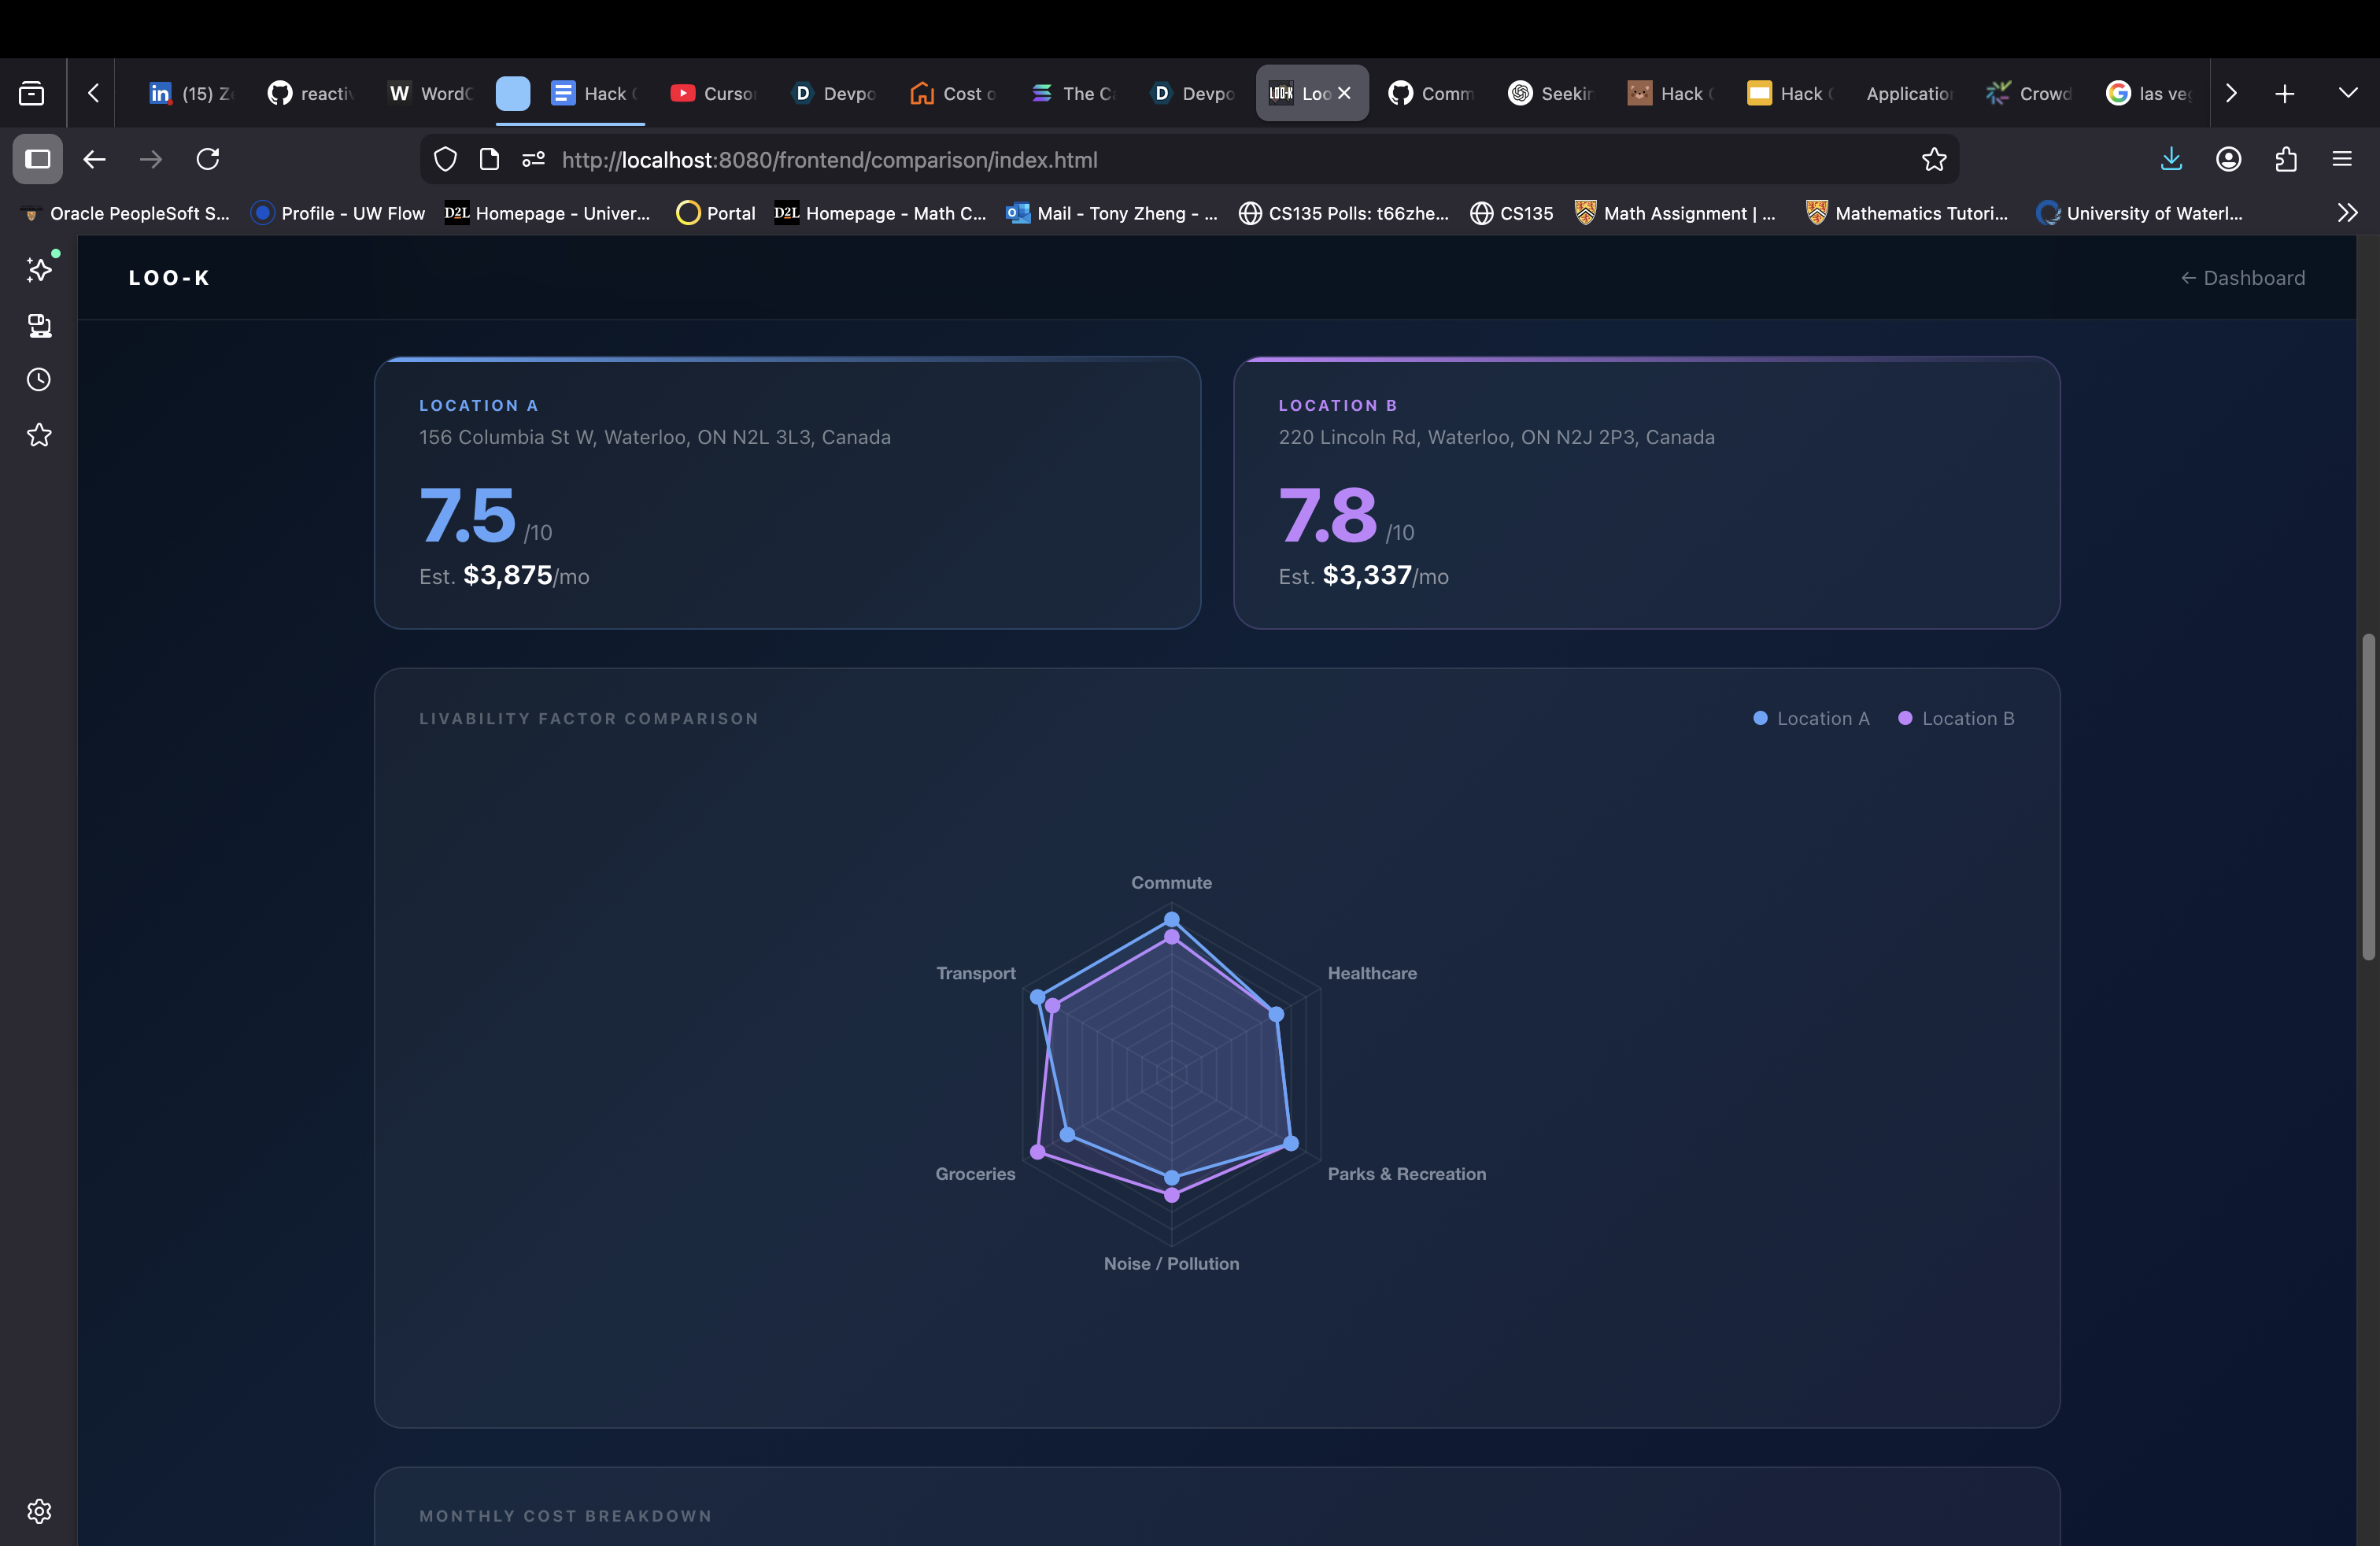
Task: Open sidebar settings gear icon
Action: (x=39, y=1511)
